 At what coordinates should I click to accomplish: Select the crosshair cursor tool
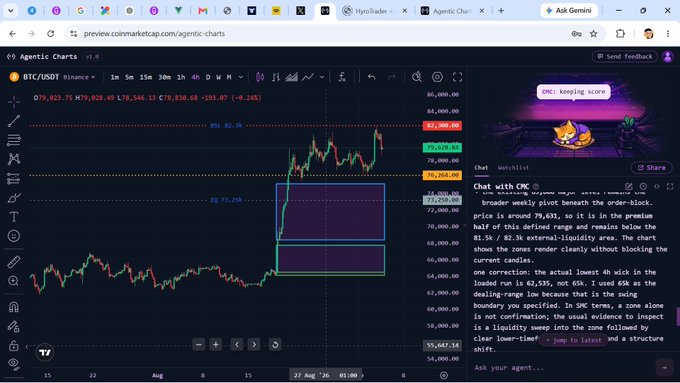[x=14, y=102]
